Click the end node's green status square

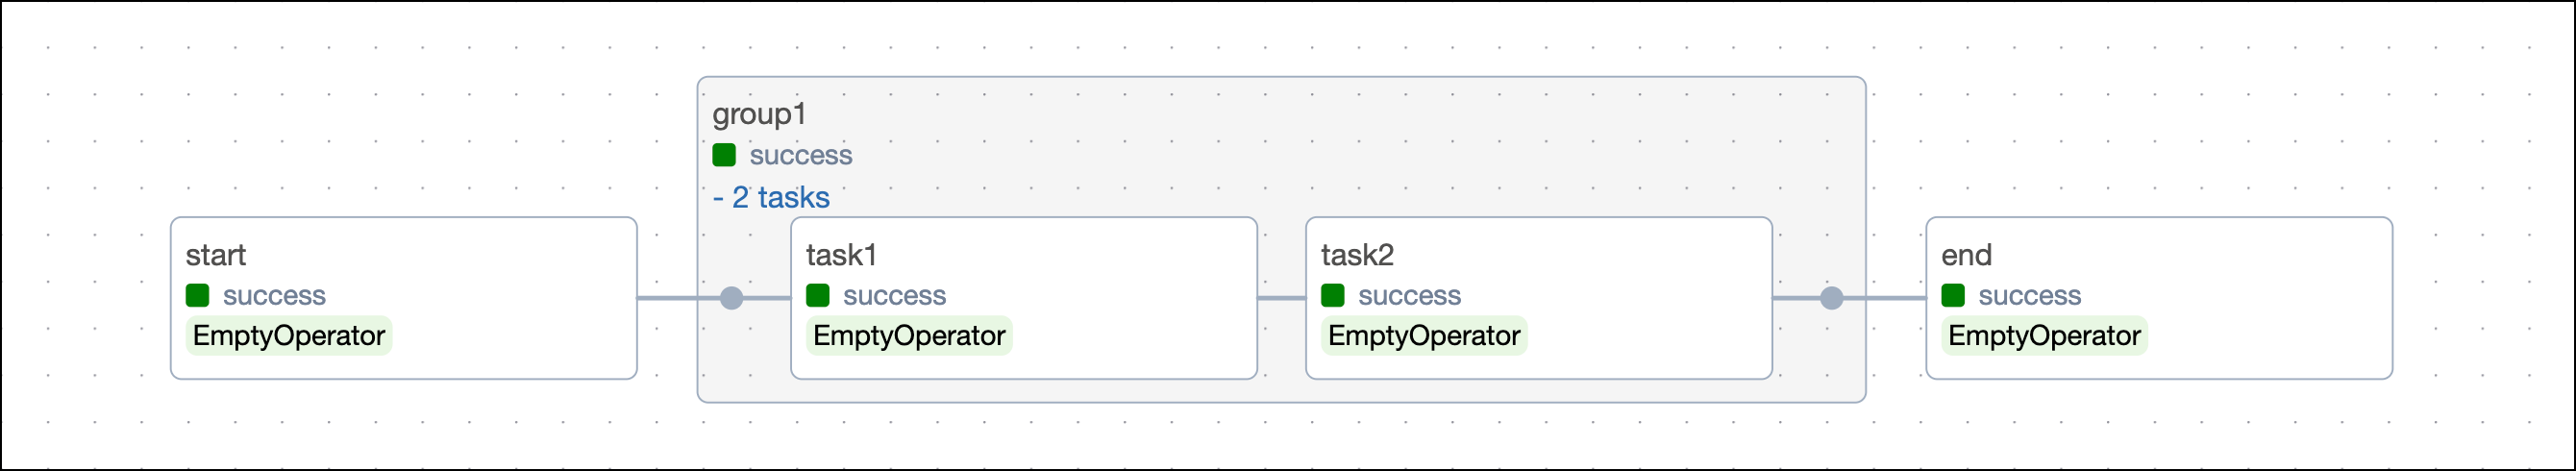[x=1952, y=295]
